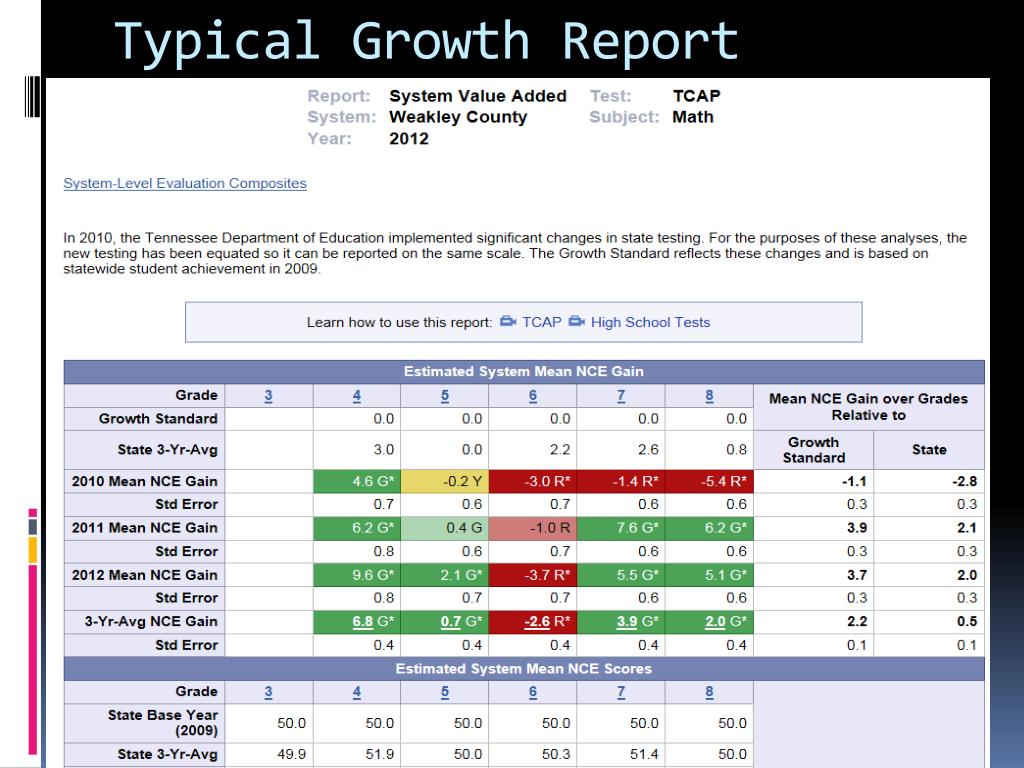Click the 50.3 State 3-Yr-Avg score

click(x=556, y=754)
